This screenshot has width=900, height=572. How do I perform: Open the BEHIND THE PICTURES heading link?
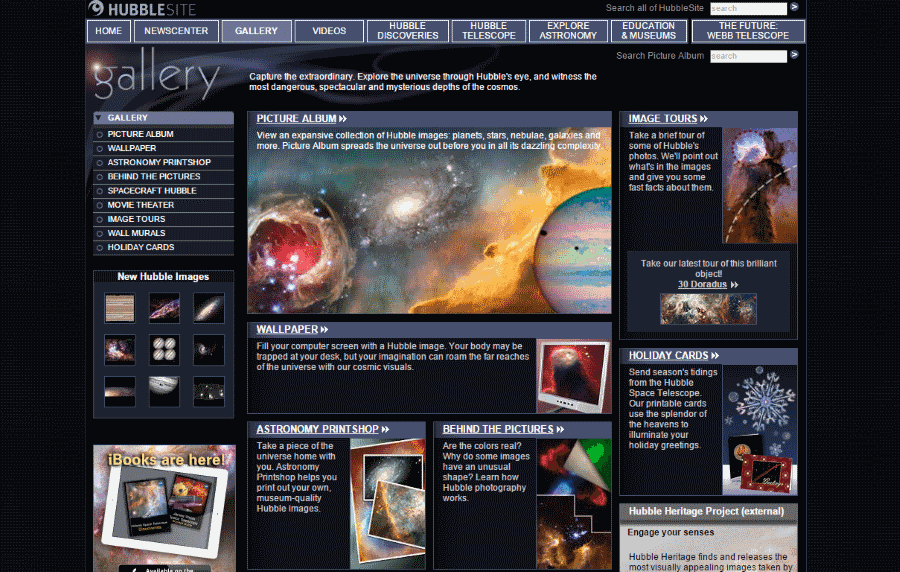pyautogui.click(x=503, y=429)
